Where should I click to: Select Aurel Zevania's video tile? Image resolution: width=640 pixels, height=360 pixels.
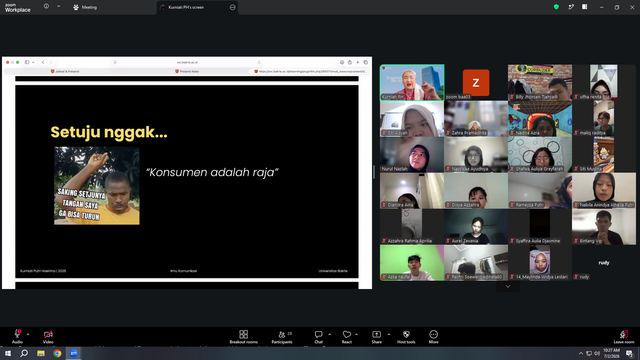(476, 227)
